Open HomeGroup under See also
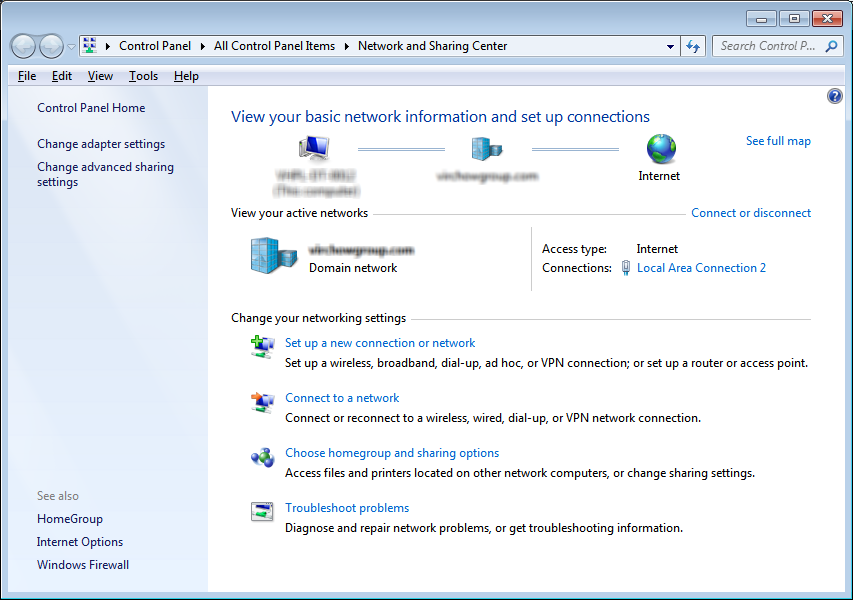This screenshot has height=600, width=853. pos(70,519)
